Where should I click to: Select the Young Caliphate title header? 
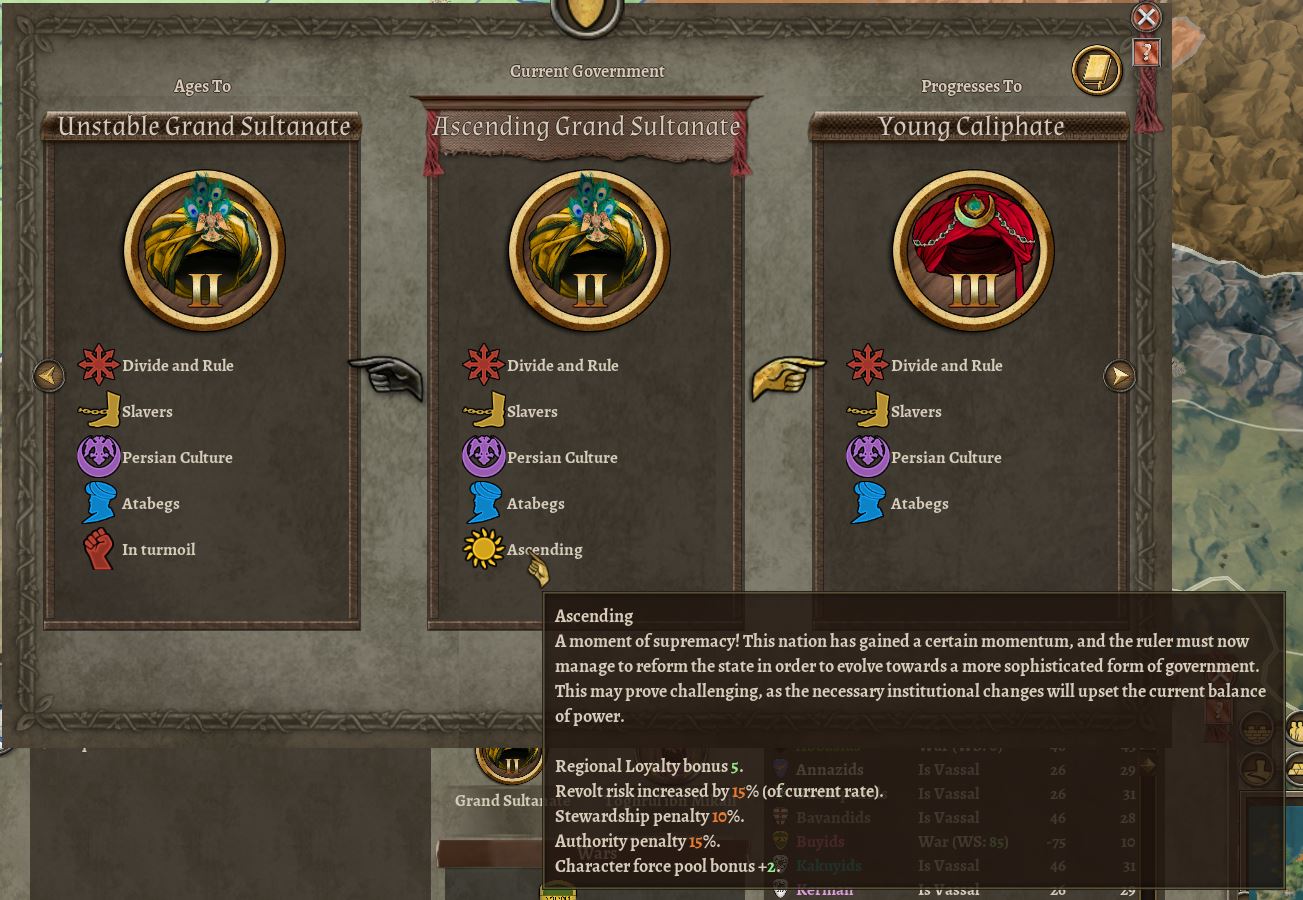point(971,126)
